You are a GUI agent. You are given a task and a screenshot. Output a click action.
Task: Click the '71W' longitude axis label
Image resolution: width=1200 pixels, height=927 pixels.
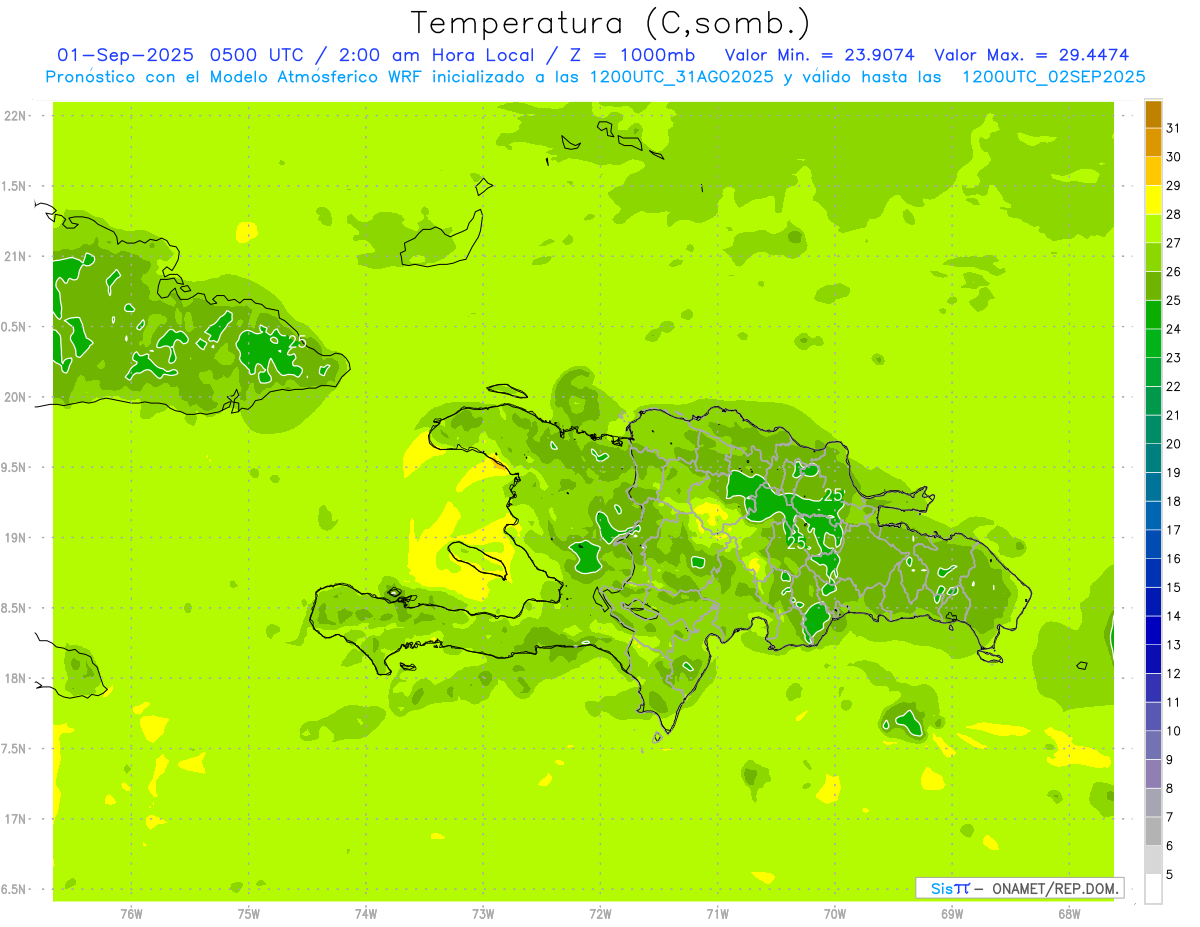coord(717,914)
